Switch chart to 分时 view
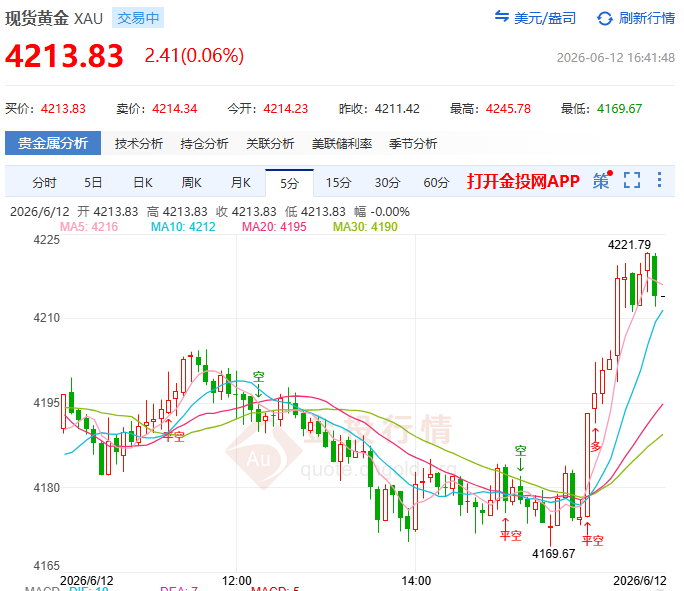Image resolution: width=684 pixels, height=591 pixels. pos(44,182)
